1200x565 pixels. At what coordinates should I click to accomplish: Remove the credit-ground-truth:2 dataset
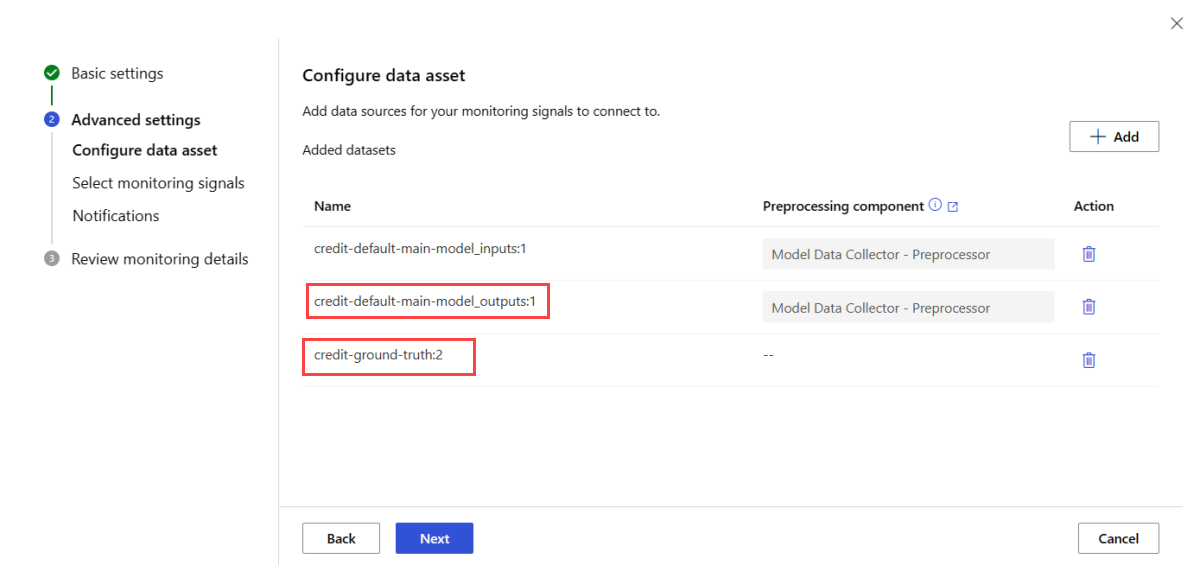pos(1089,360)
